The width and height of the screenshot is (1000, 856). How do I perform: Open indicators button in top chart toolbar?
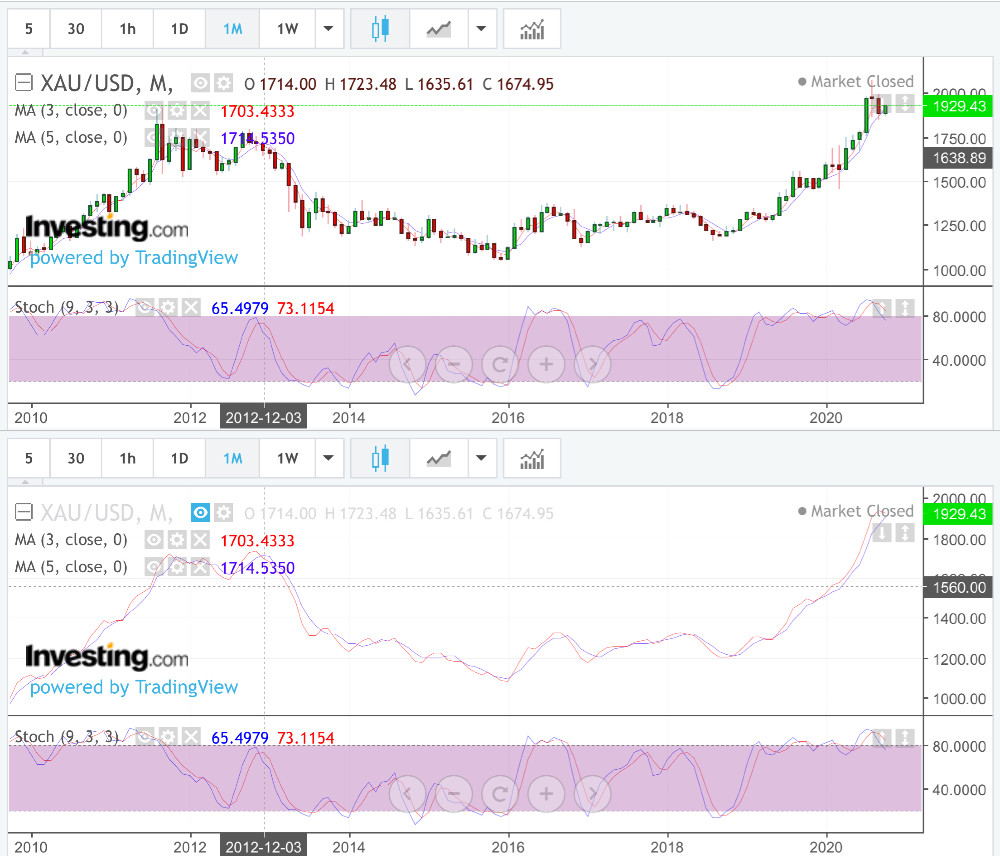click(x=532, y=29)
